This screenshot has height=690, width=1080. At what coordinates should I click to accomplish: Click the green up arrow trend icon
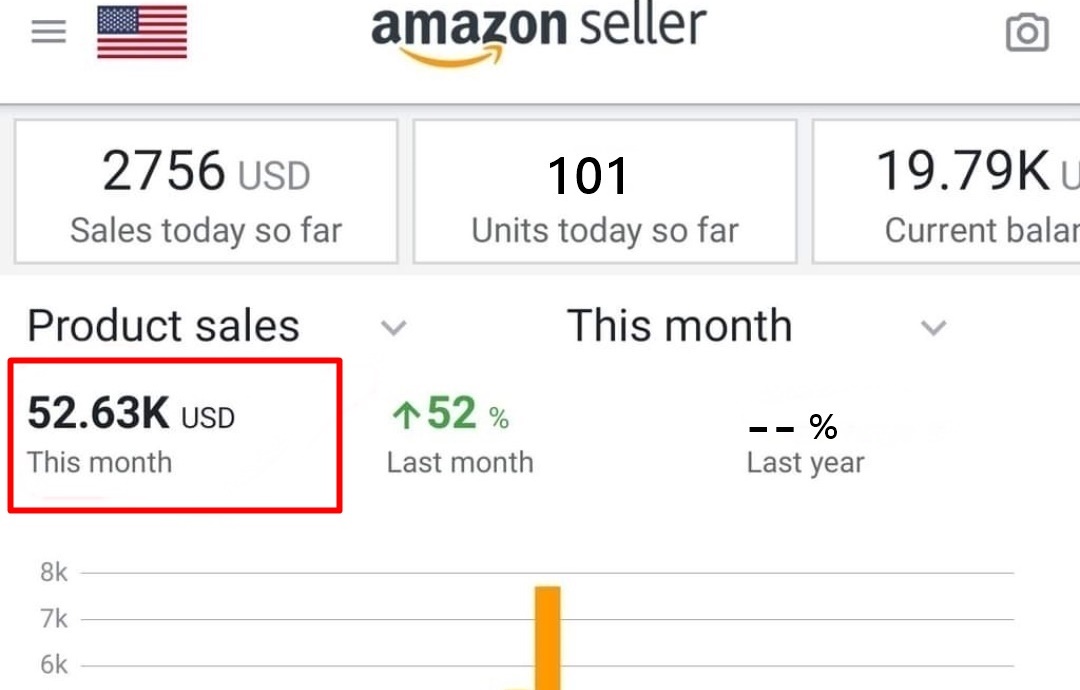[404, 416]
